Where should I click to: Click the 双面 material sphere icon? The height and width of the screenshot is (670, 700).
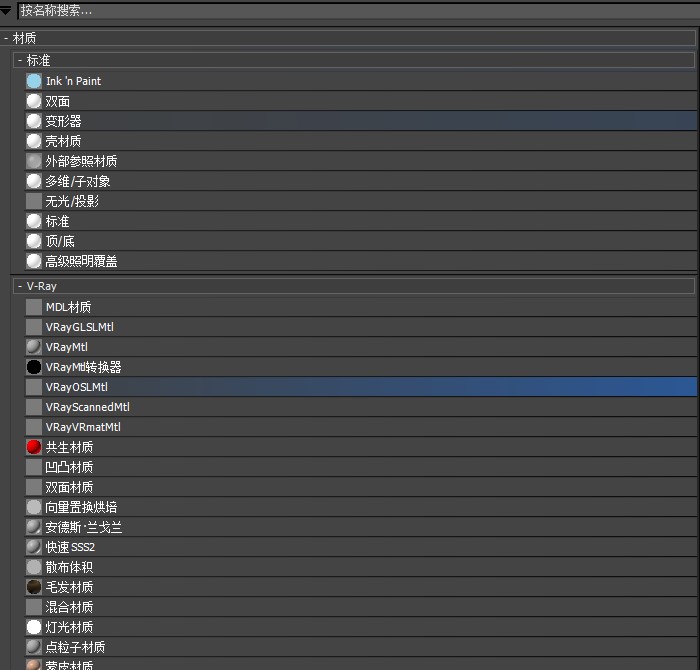click(x=33, y=101)
